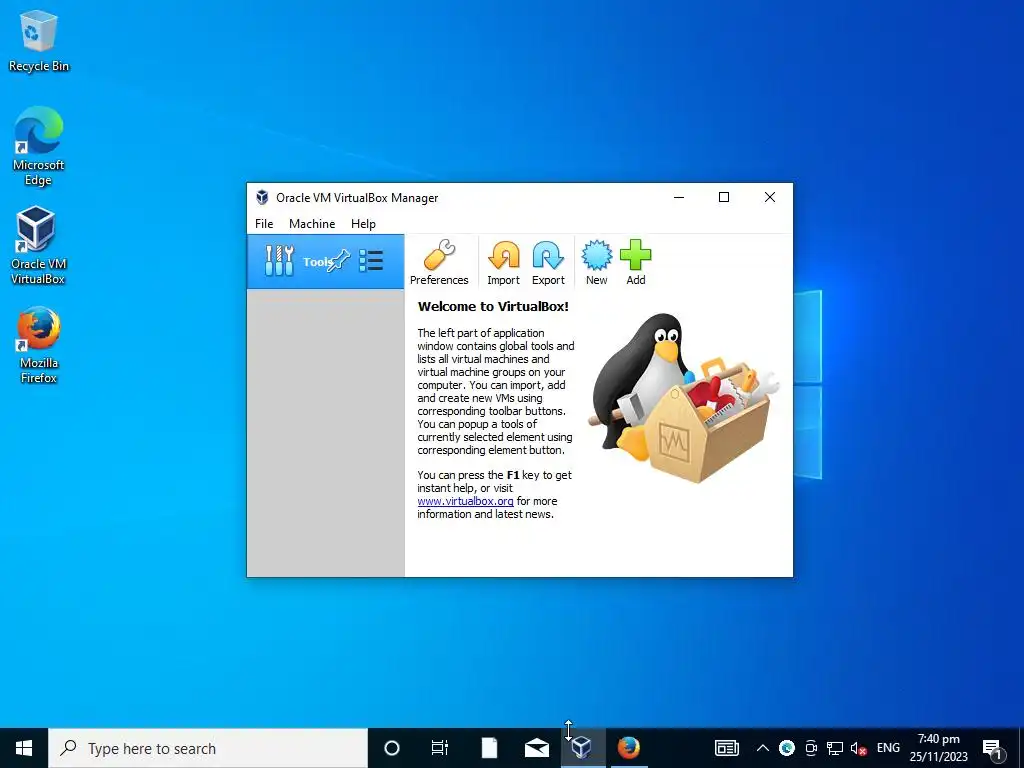Open the muted volume tray icon
1024x768 pixels.
click(859, 748)
